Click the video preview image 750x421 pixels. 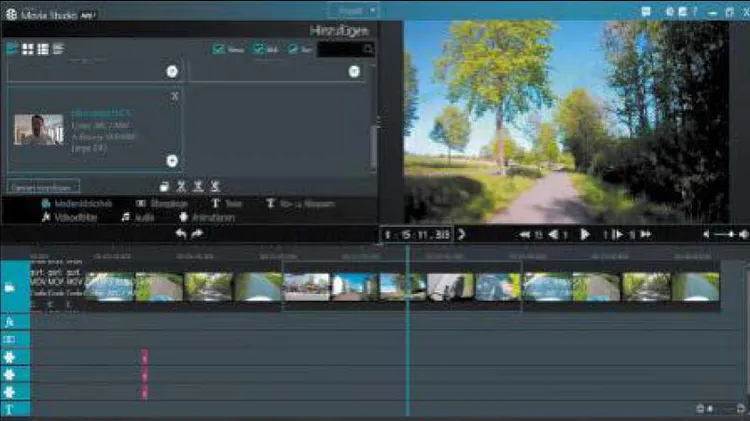point(566,122)
